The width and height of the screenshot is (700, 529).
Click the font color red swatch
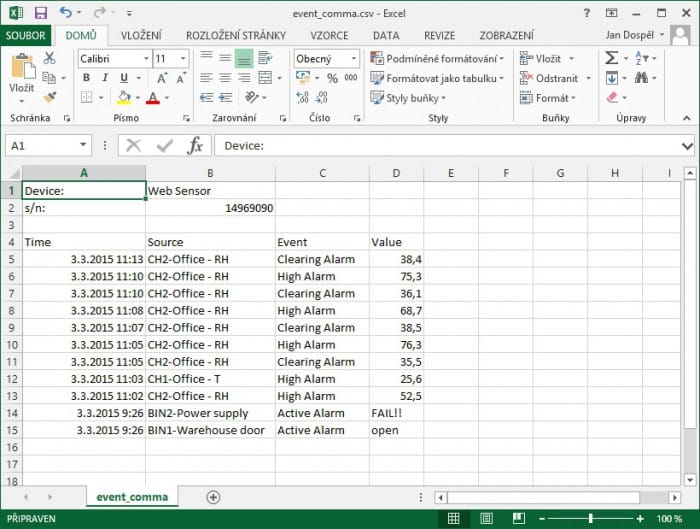coord(152,98)
